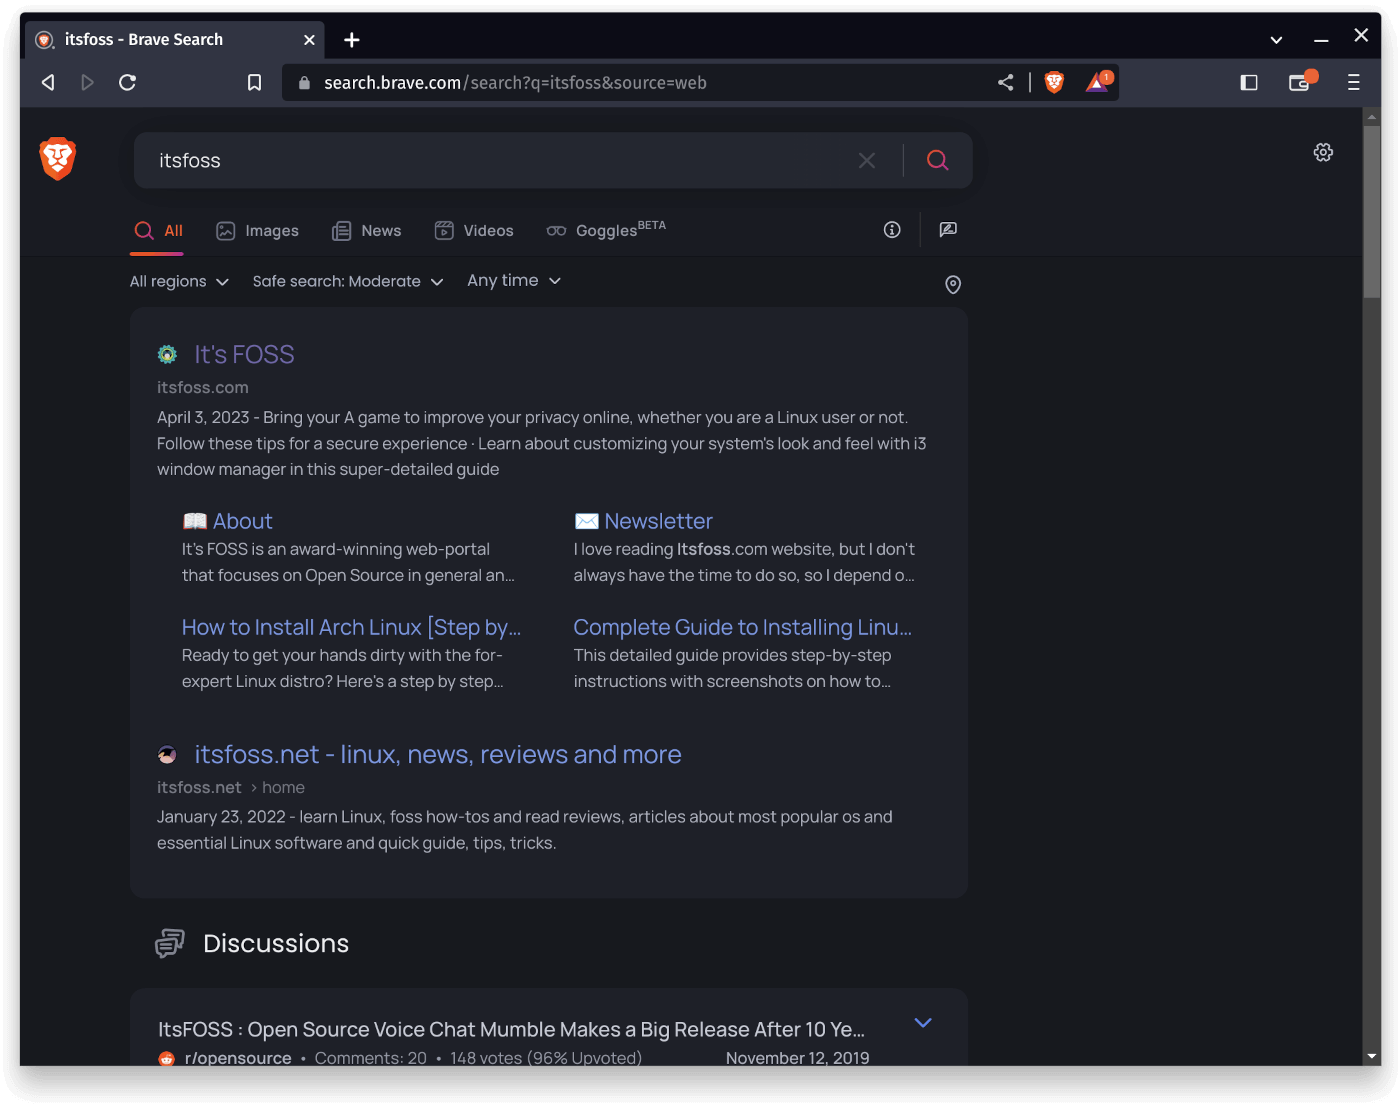Image resolution: width=1400 pixels, height=1105 pixels.
Task: Open the Safe search Moderate dropdown
Action: tap(346, 281)
